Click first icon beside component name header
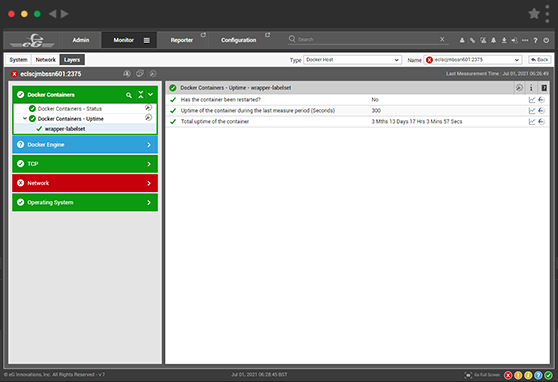The height and width of the screenshot is (382, 558). 127,74
